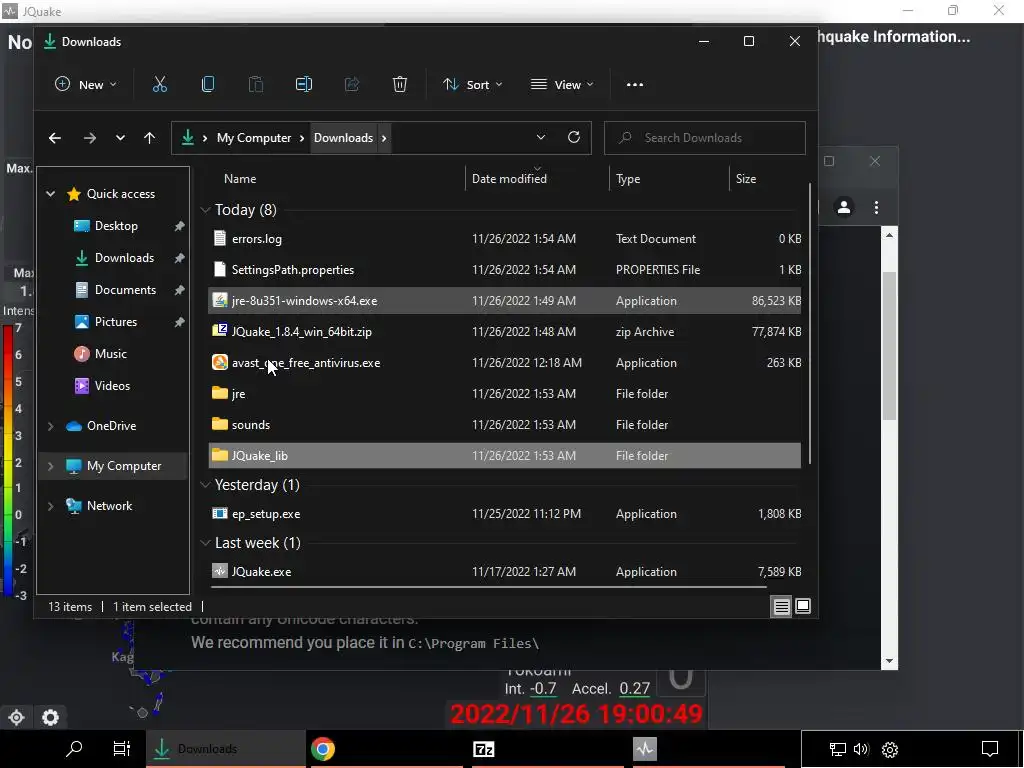Click the Delete trash can icon
The width and height of the screenshot is (1024, 768).
tap(400, 84)
